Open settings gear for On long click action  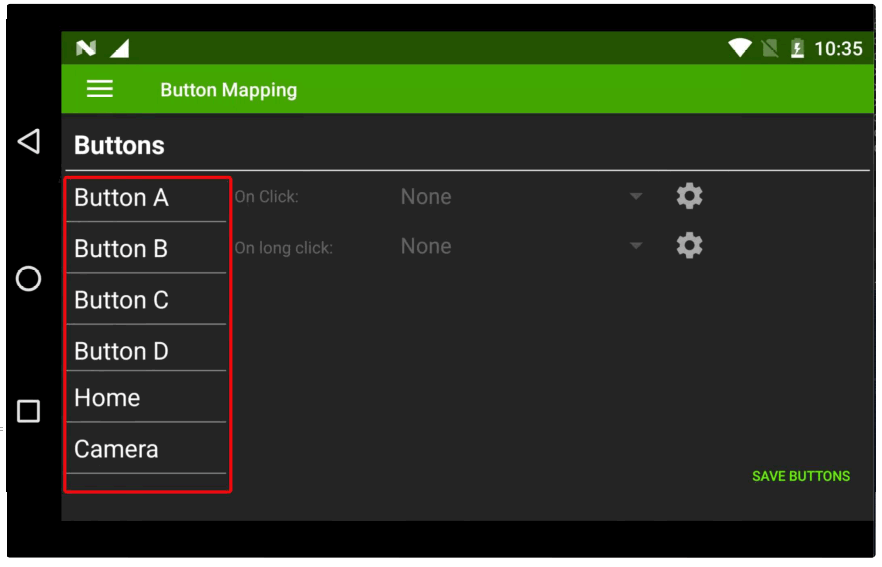689,246
